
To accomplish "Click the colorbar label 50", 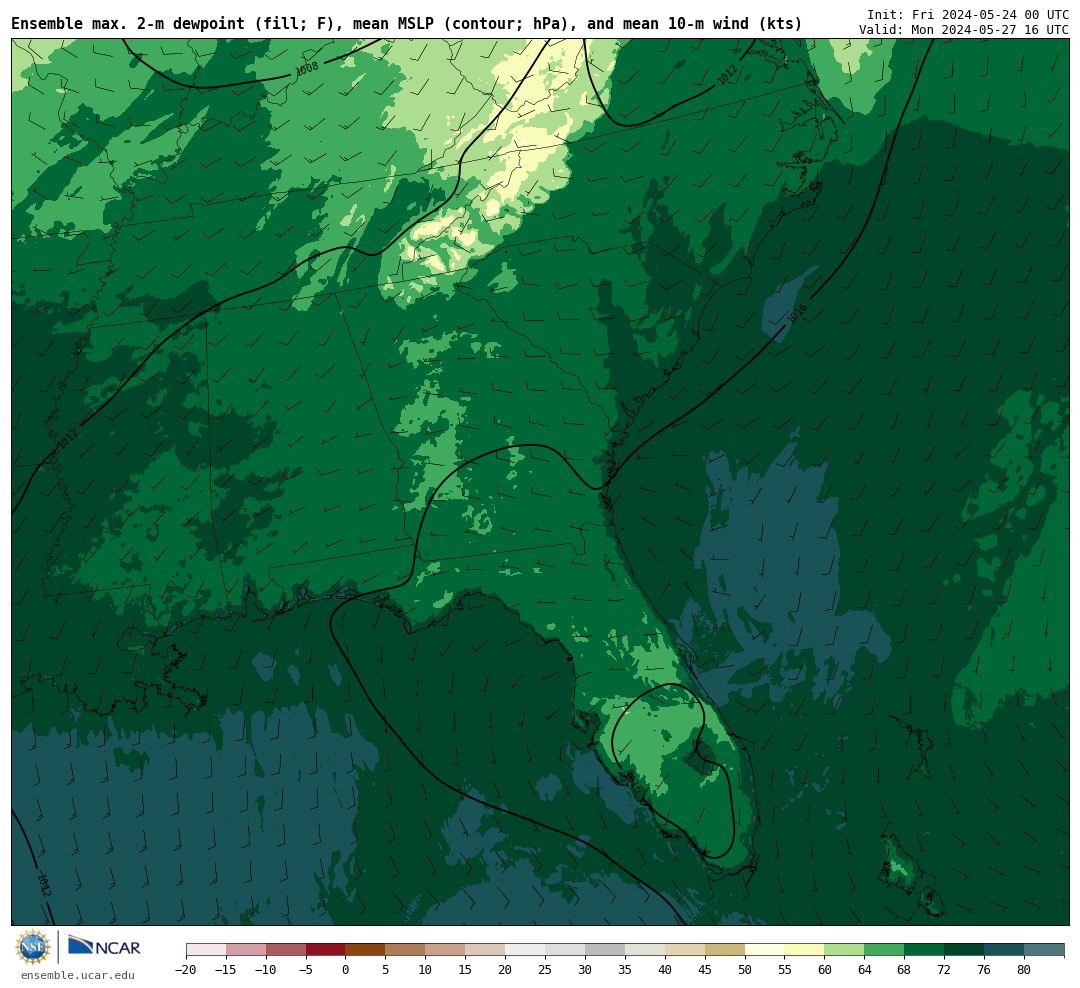I will (x=745, y=970).
